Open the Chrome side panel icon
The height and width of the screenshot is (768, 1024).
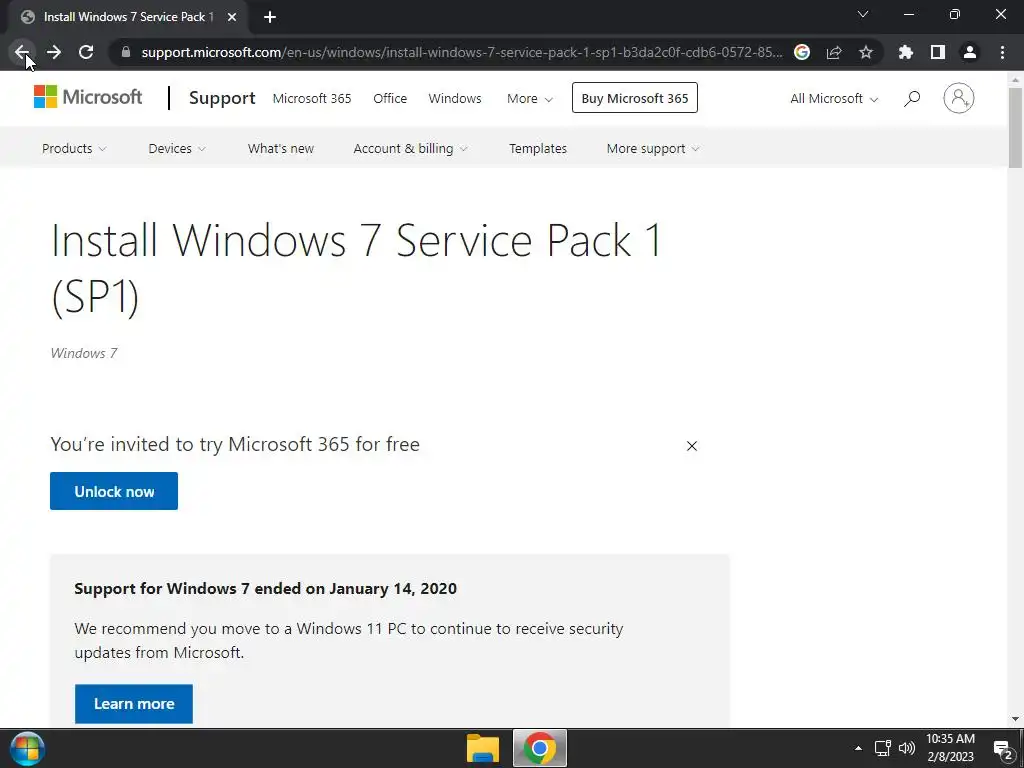point(938,52)
